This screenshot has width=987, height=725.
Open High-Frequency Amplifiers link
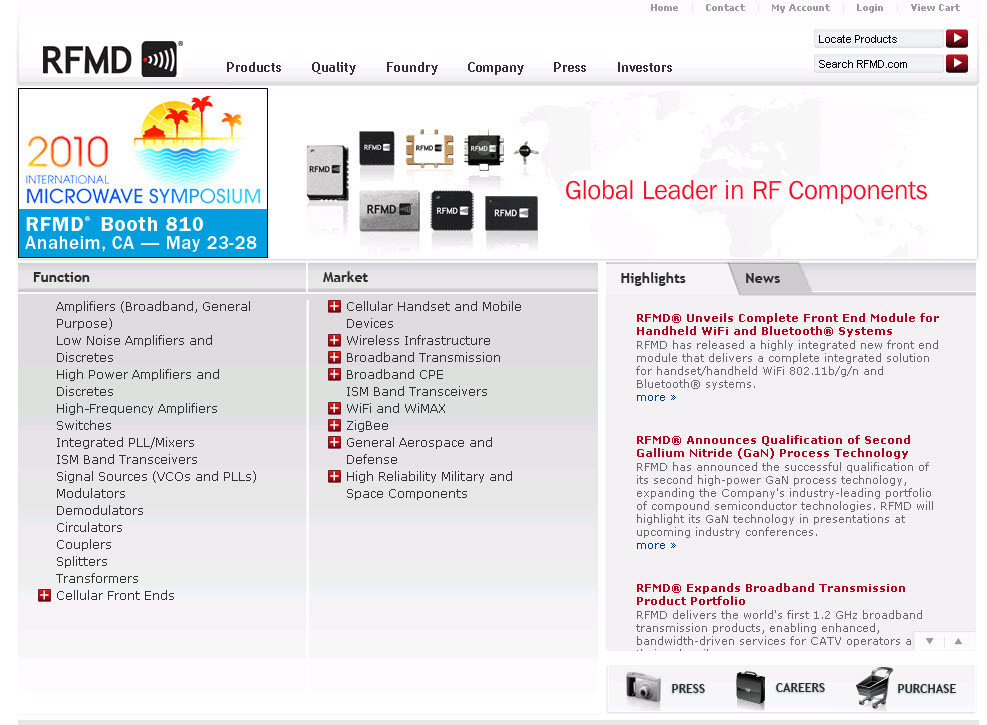point(137,408)
